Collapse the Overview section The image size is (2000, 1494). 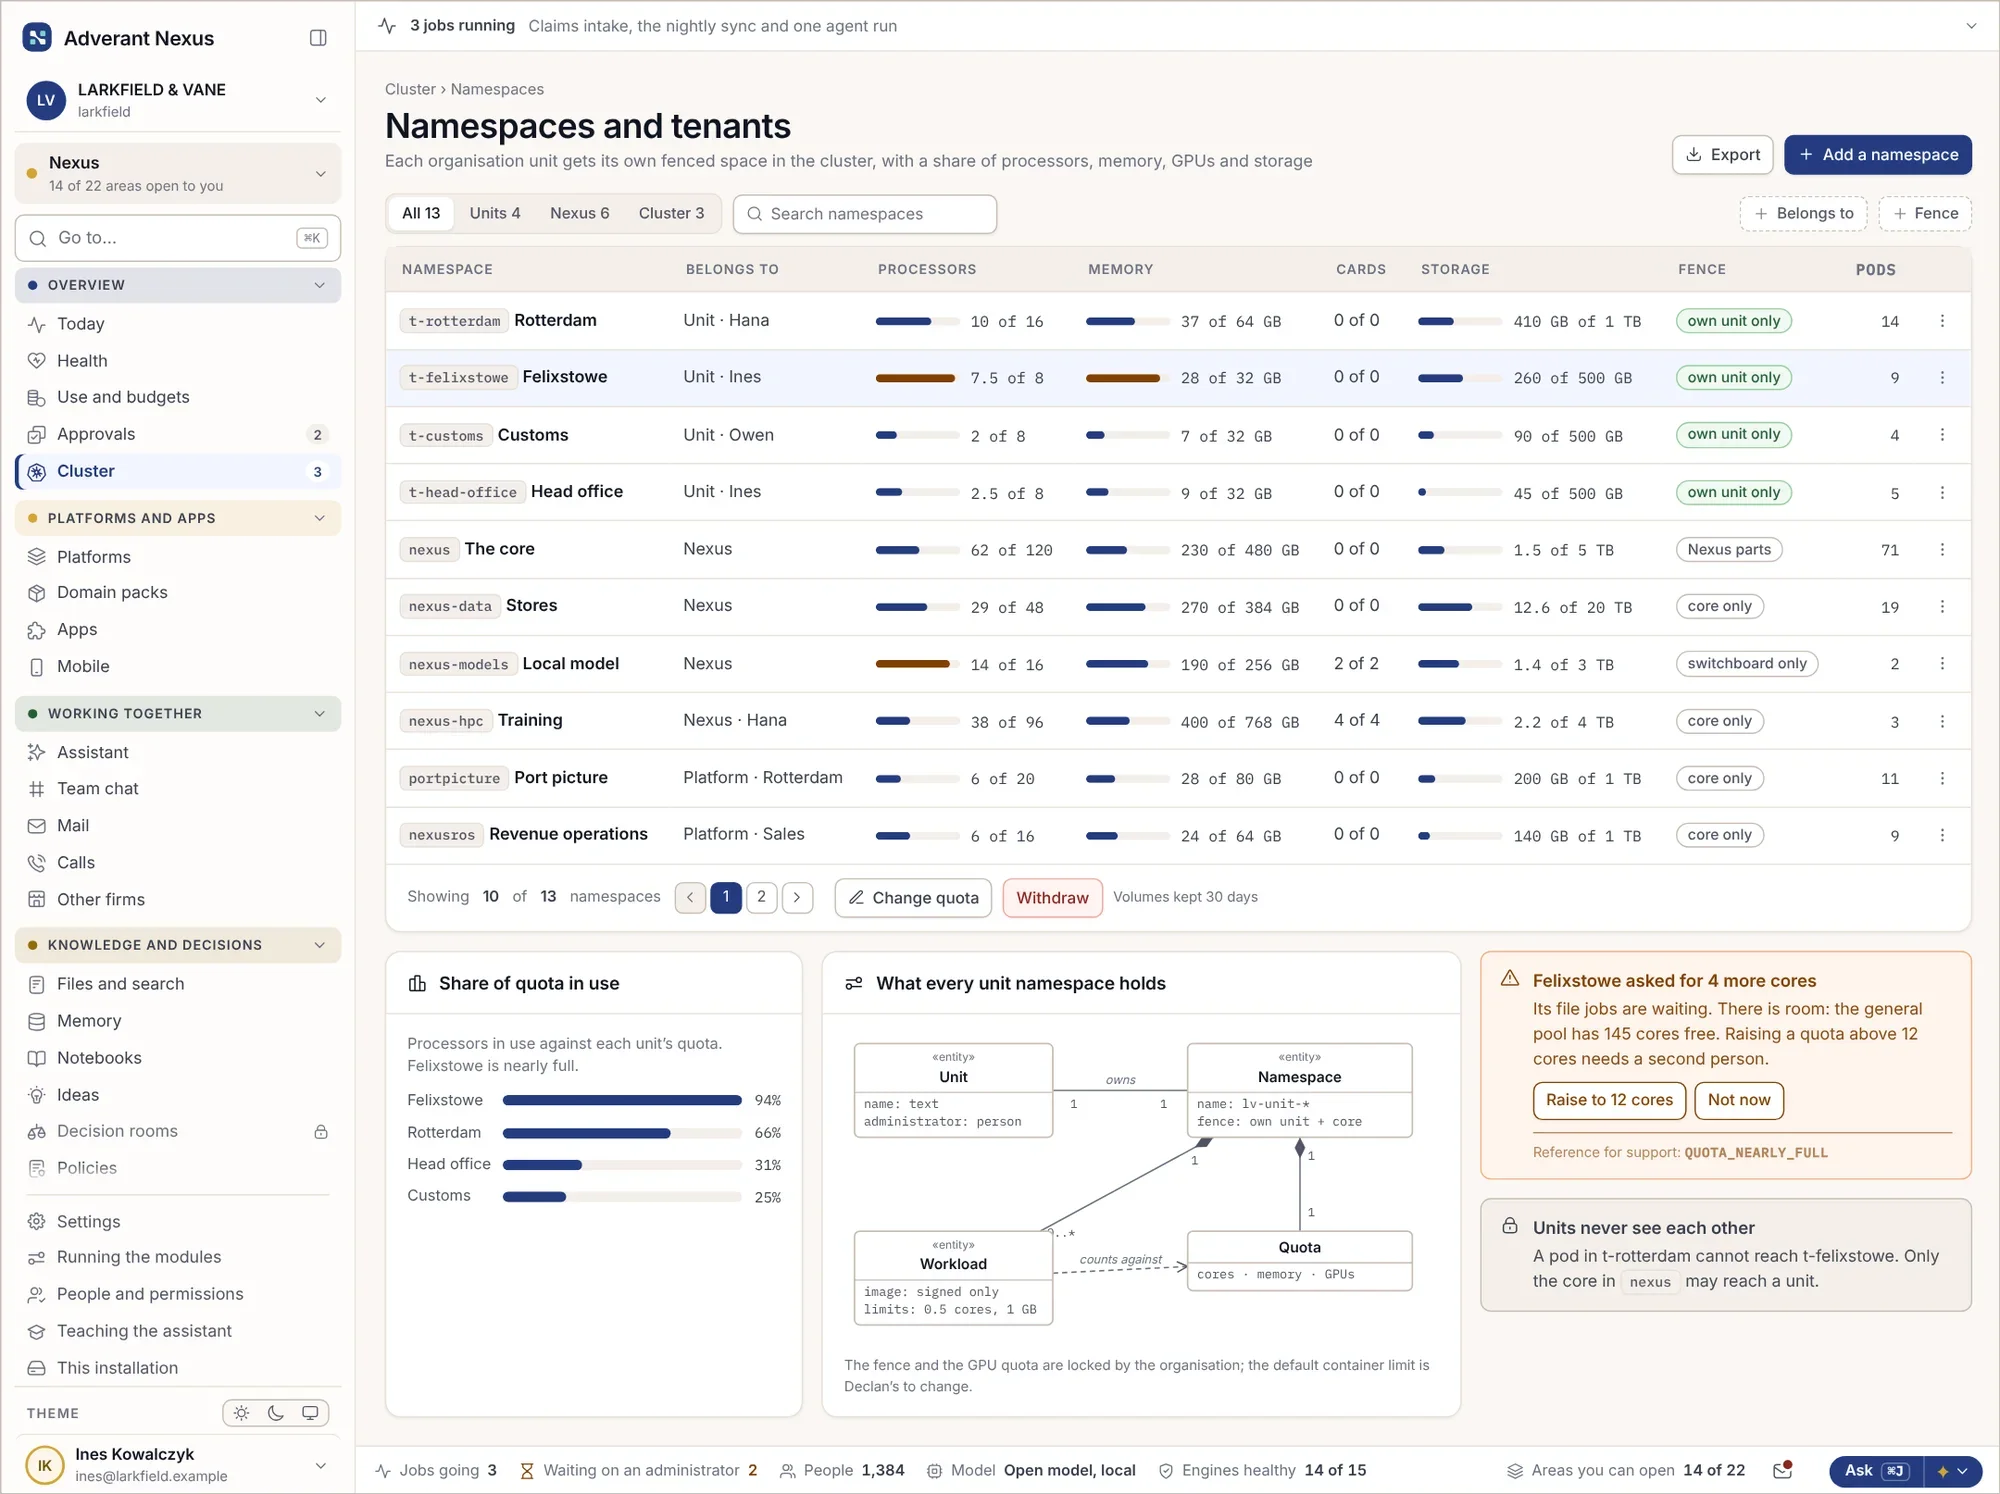pos(178,285)
